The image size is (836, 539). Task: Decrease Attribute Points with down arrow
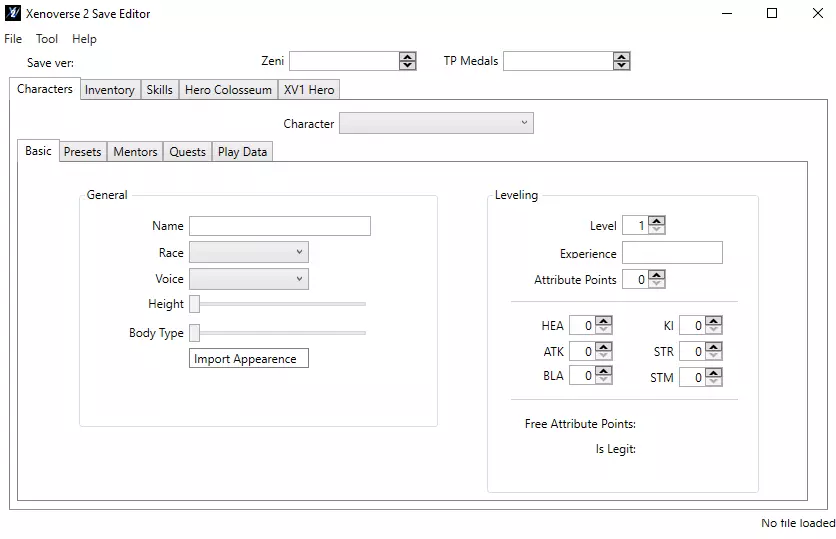tap(656, 284)
